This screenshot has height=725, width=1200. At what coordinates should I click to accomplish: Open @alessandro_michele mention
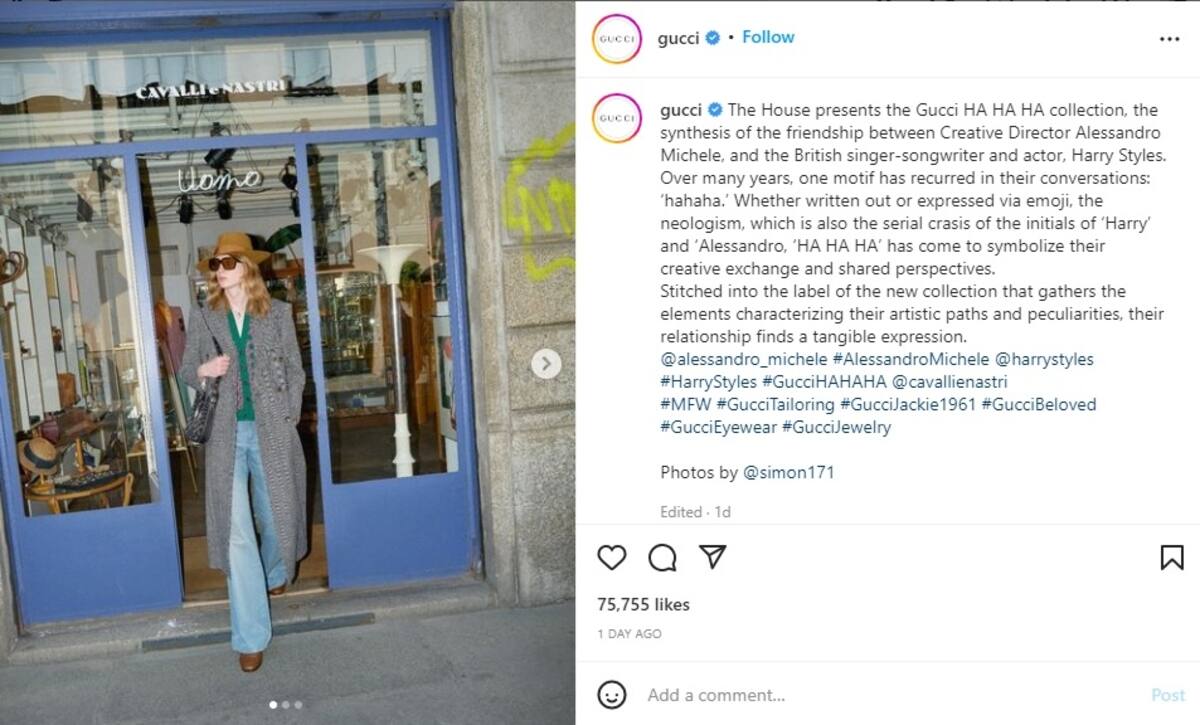click(744, 359)
